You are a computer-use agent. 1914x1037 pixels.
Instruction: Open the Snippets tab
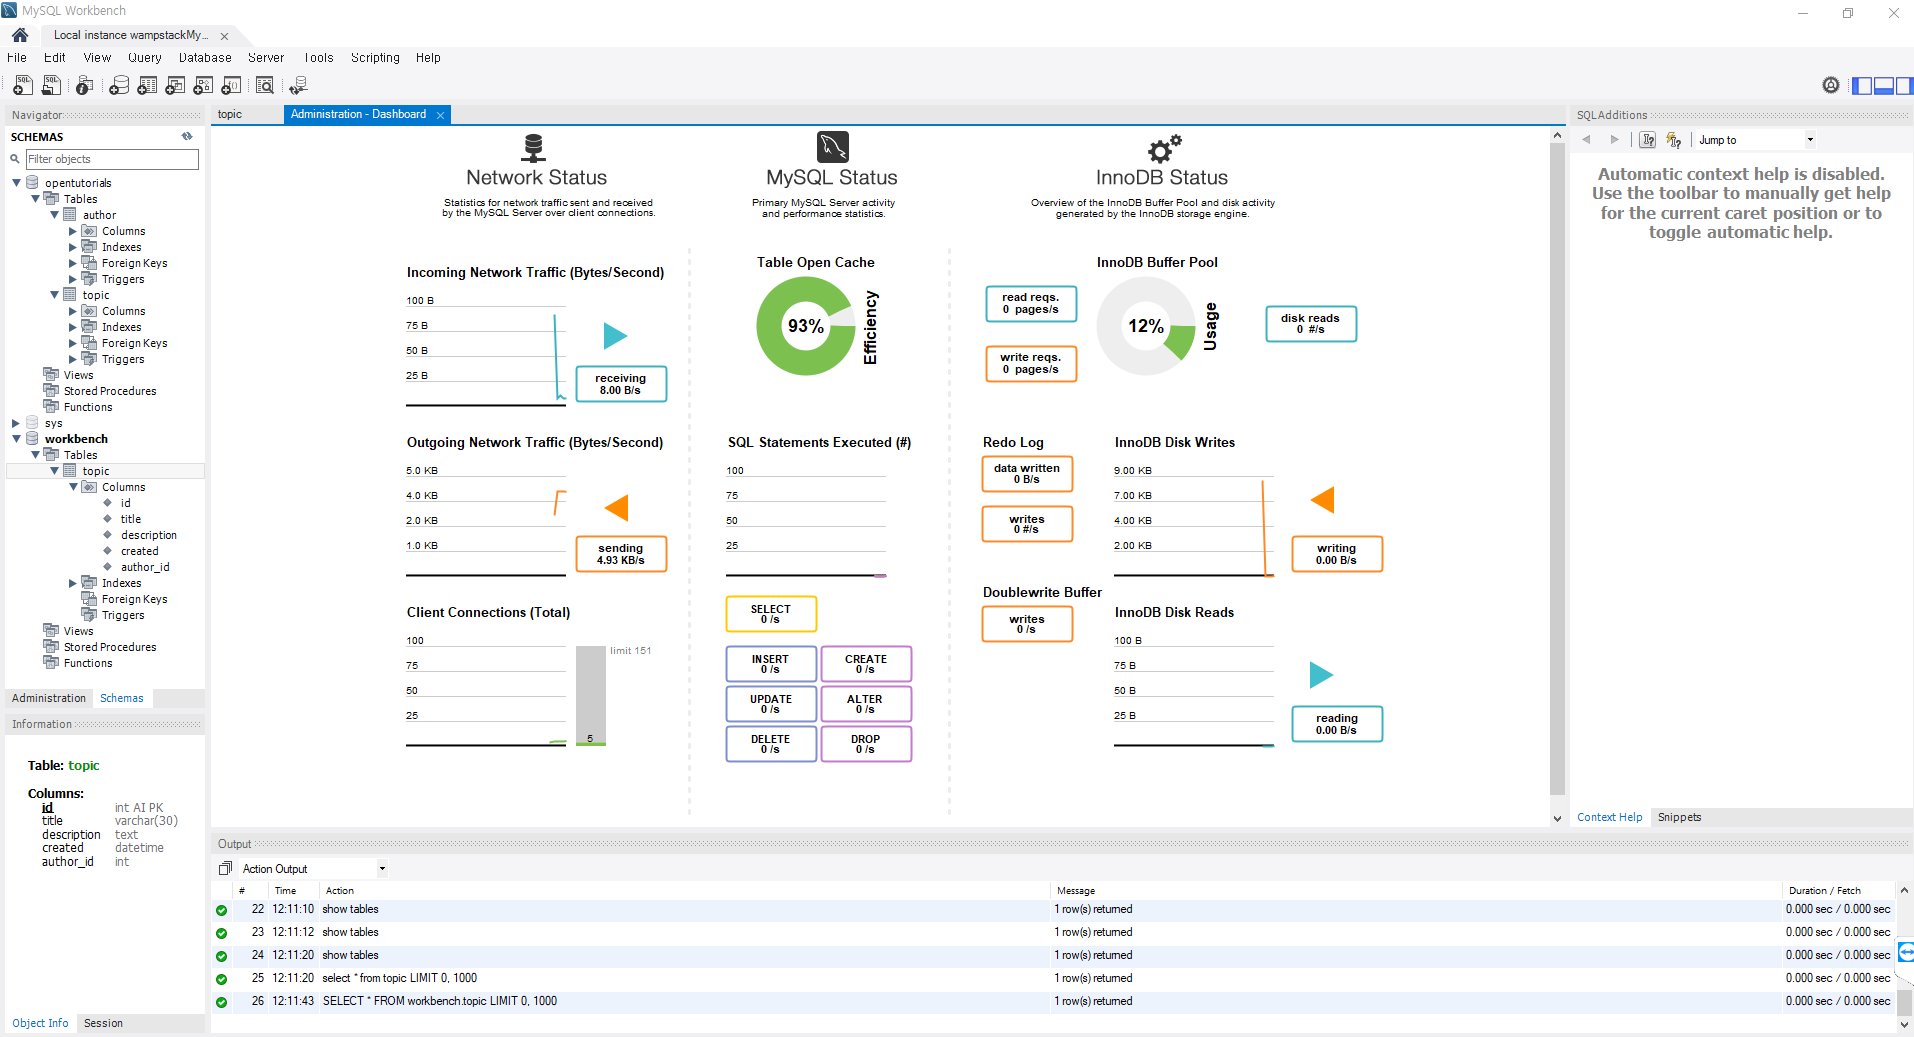coord(1679,817)
